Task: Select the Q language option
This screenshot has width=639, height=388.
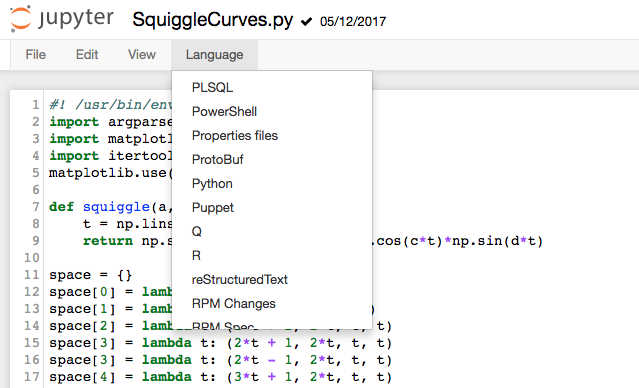Action: (272, 232)
